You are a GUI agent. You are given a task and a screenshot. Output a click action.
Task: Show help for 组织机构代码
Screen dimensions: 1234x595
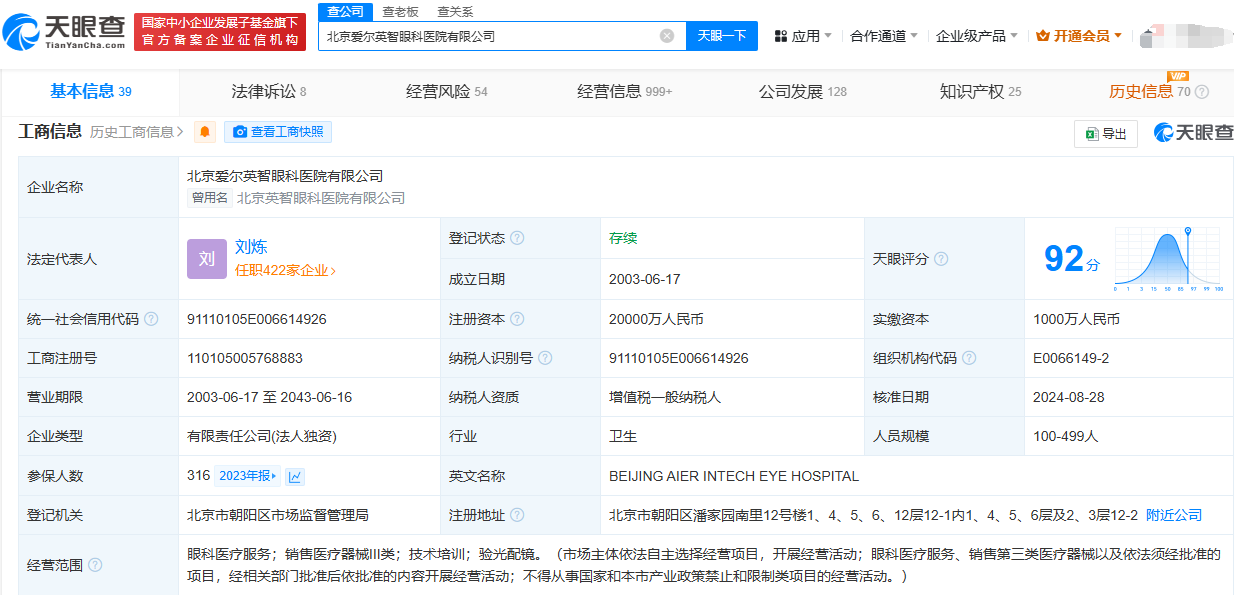pos(969,358)
